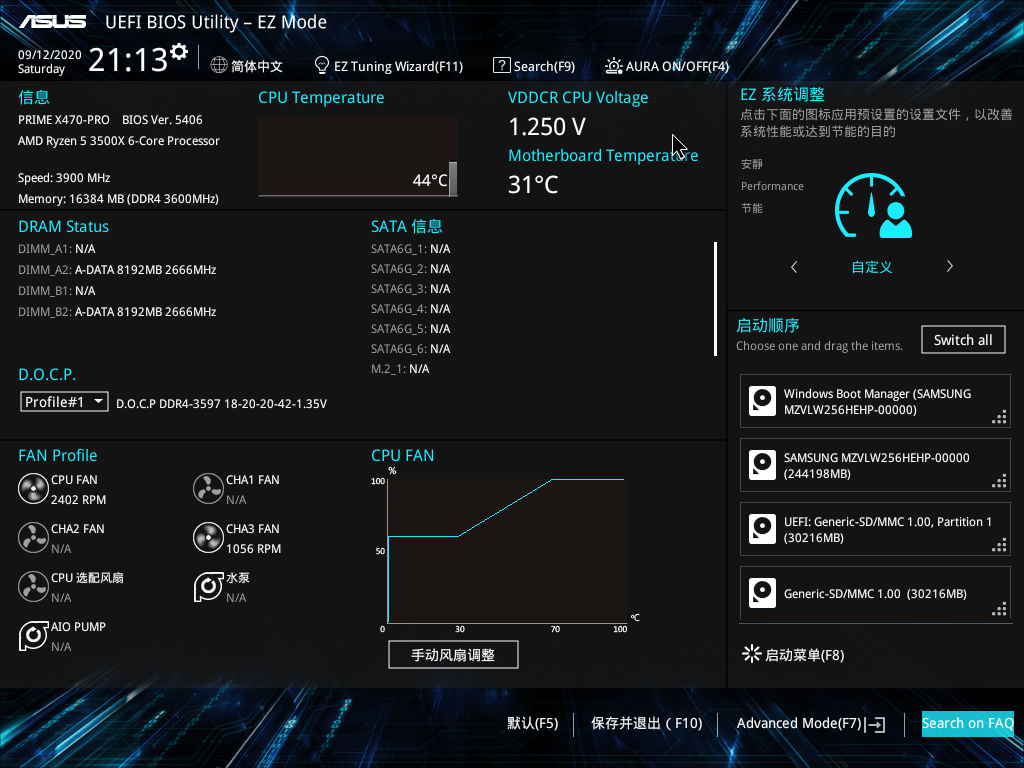Open EZ Tuning Wizard(F11)
1024x768 pixels.
point(389,66)
